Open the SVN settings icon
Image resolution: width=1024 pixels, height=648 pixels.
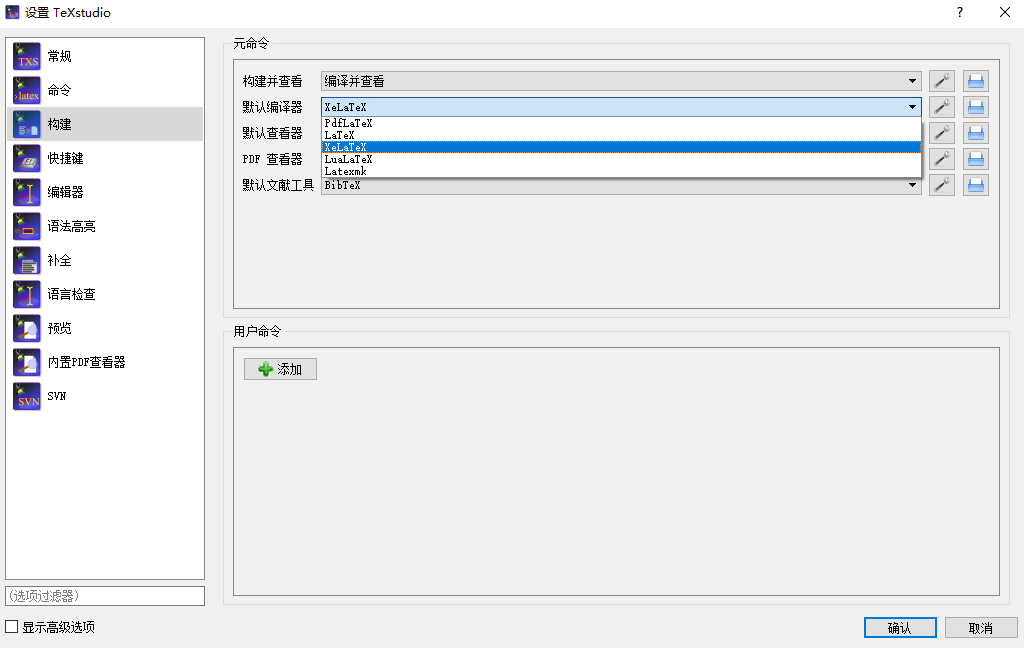27,396
